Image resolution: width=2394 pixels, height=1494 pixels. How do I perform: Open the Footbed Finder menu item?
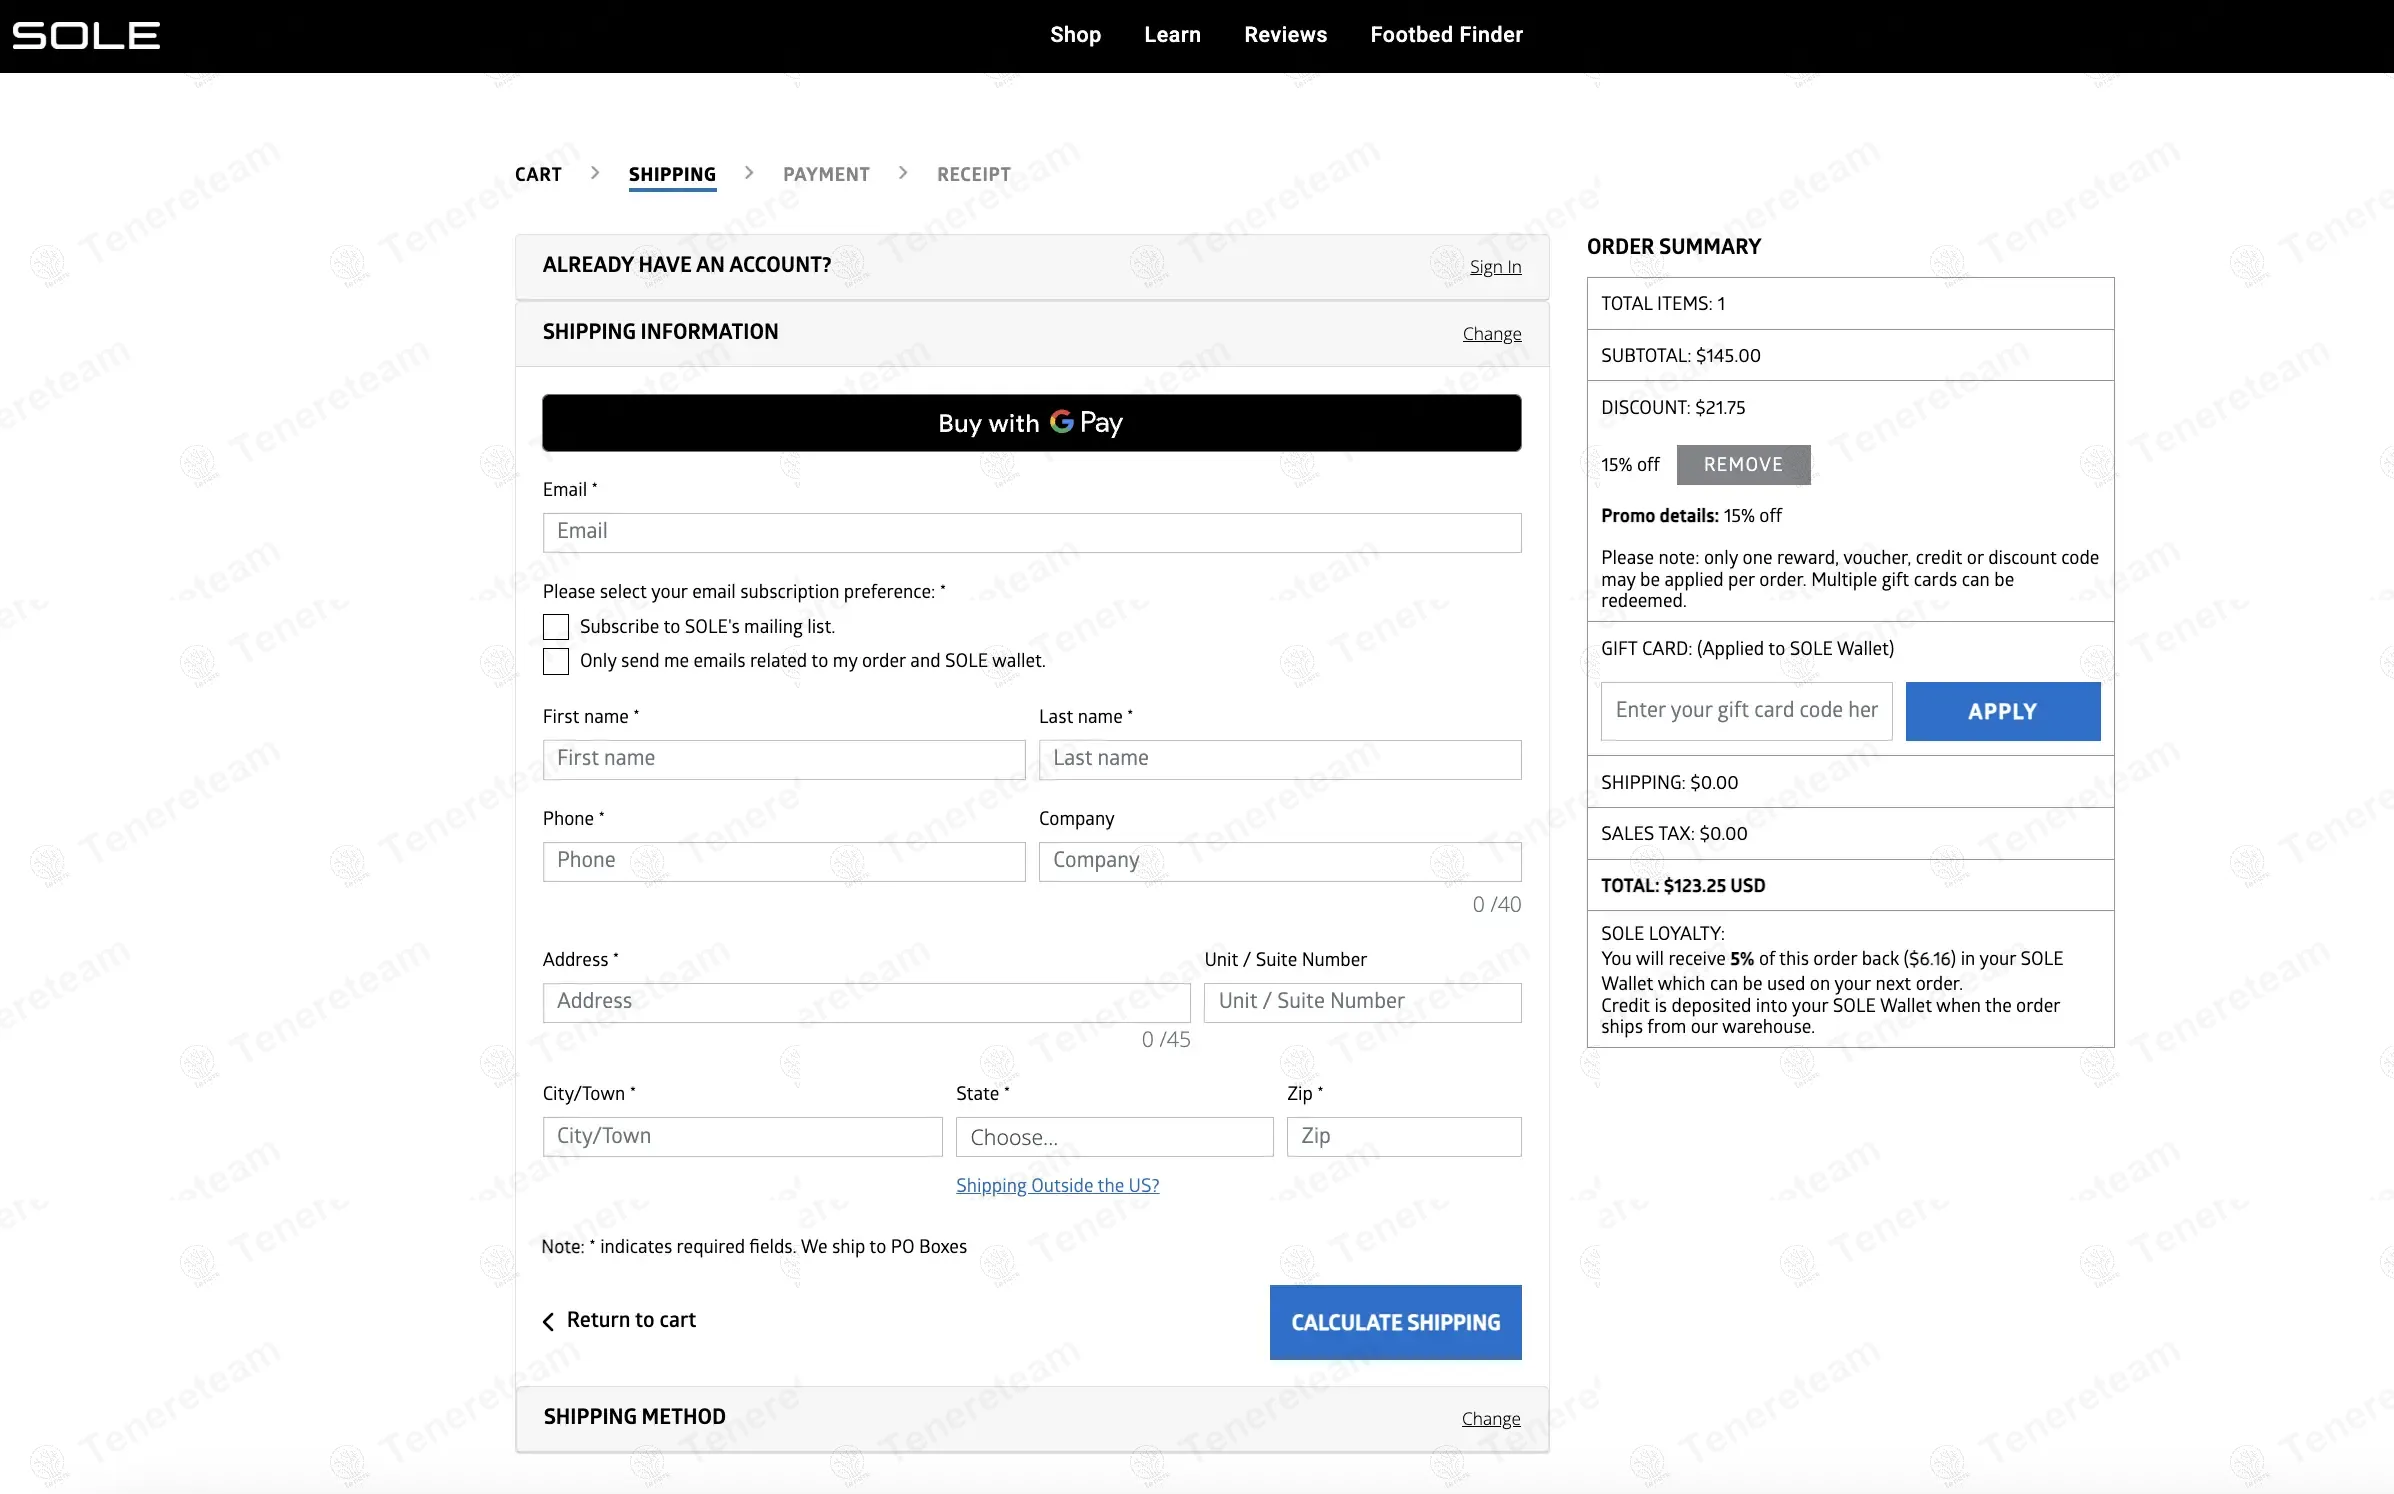[1446, 35]
